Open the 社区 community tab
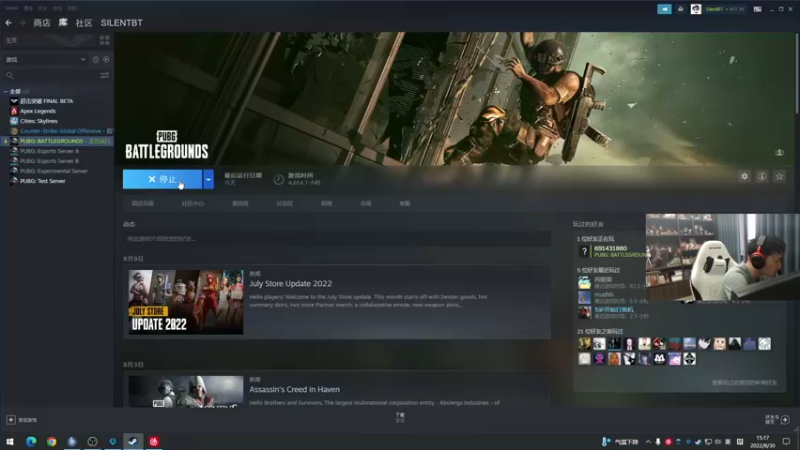Screen dimensions: 800x450 click(x=84, y=23)
